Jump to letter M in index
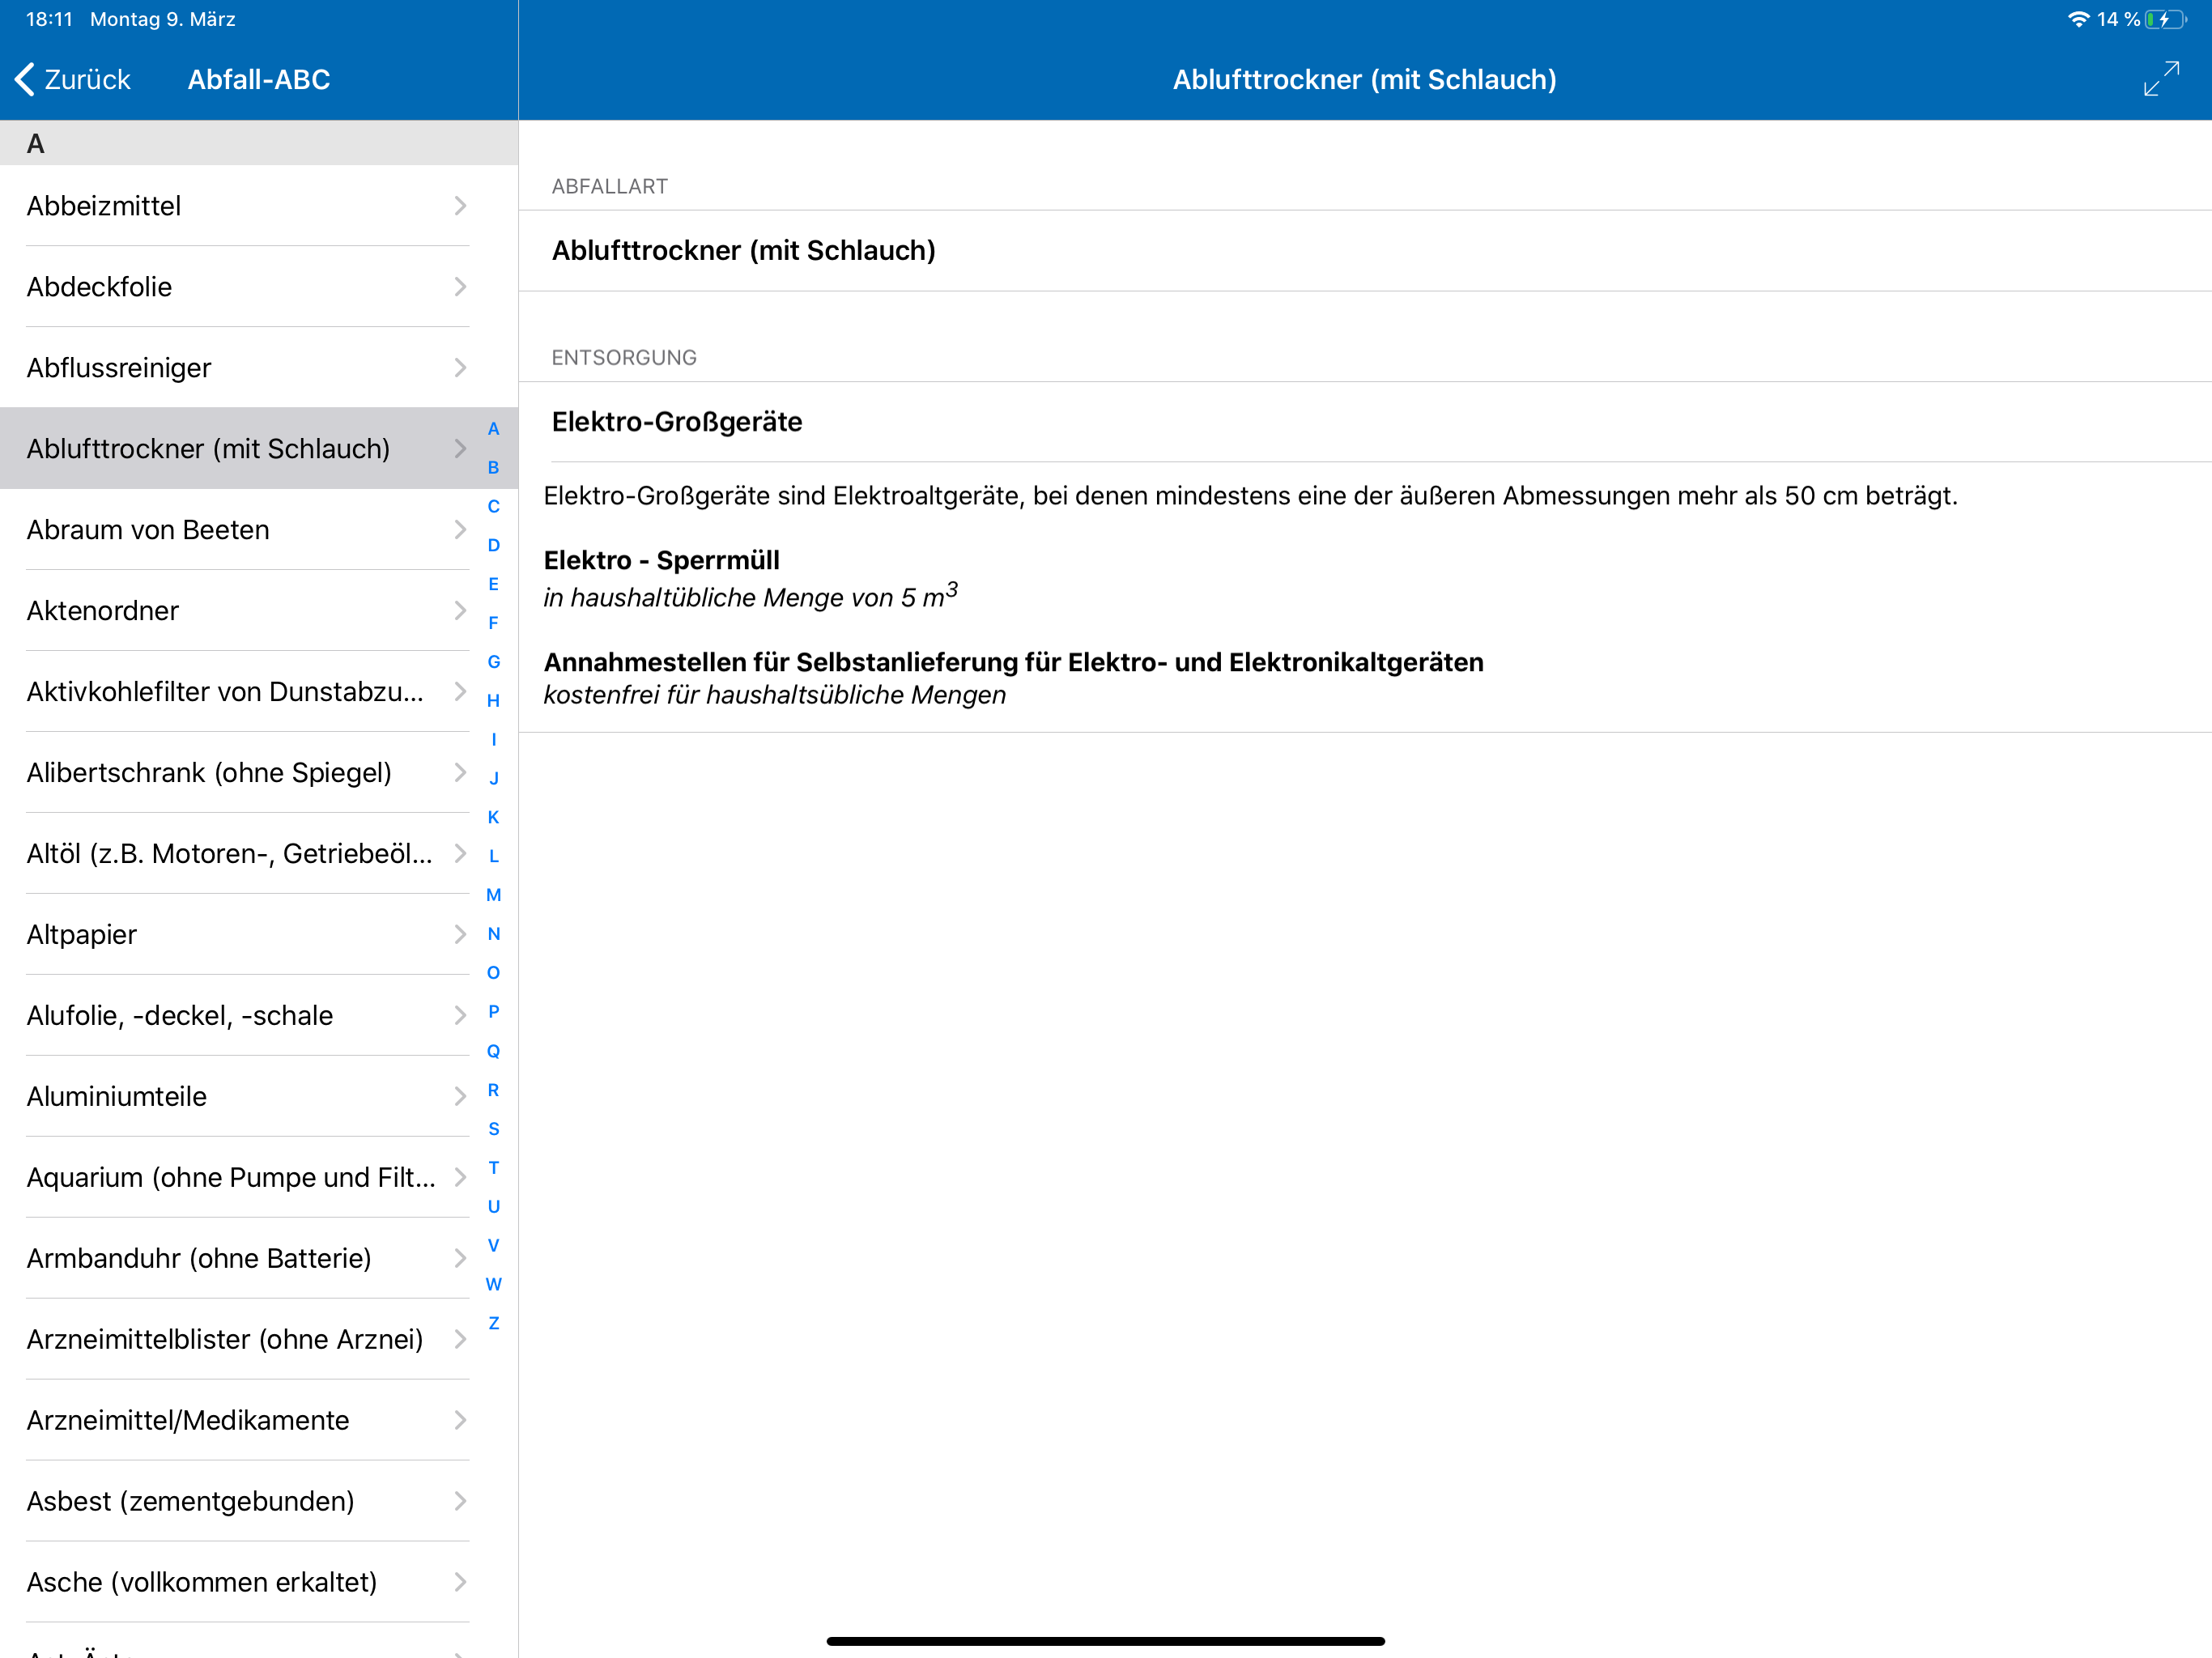The width and height of the screenshot is (2212, 1658). pos(493,895)
